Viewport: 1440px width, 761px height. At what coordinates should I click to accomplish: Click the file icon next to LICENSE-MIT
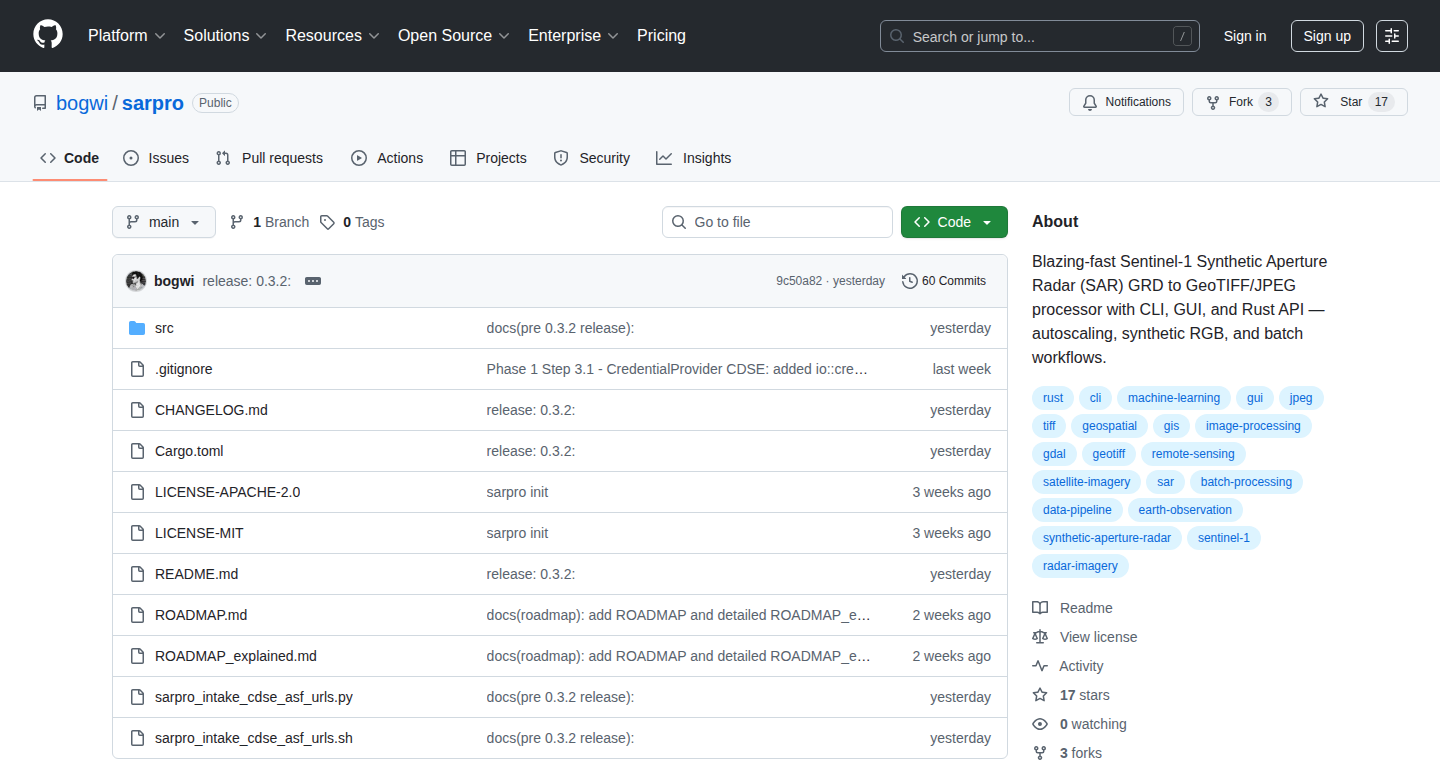point(137,533)
